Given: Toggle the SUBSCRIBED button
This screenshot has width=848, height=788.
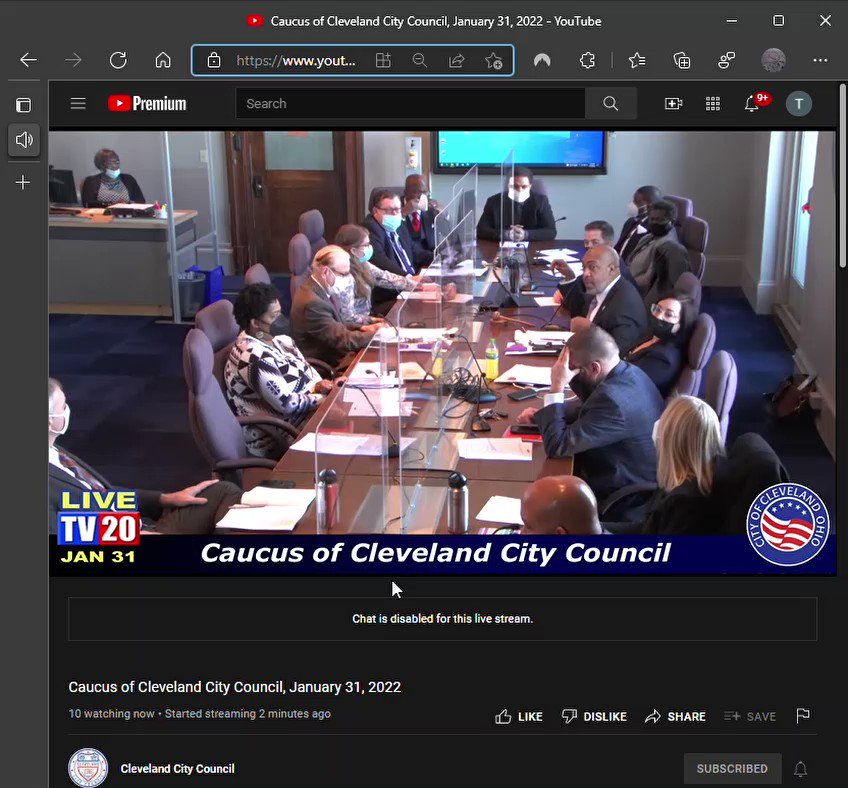Looking at the screenshot, I should point(732,769).
